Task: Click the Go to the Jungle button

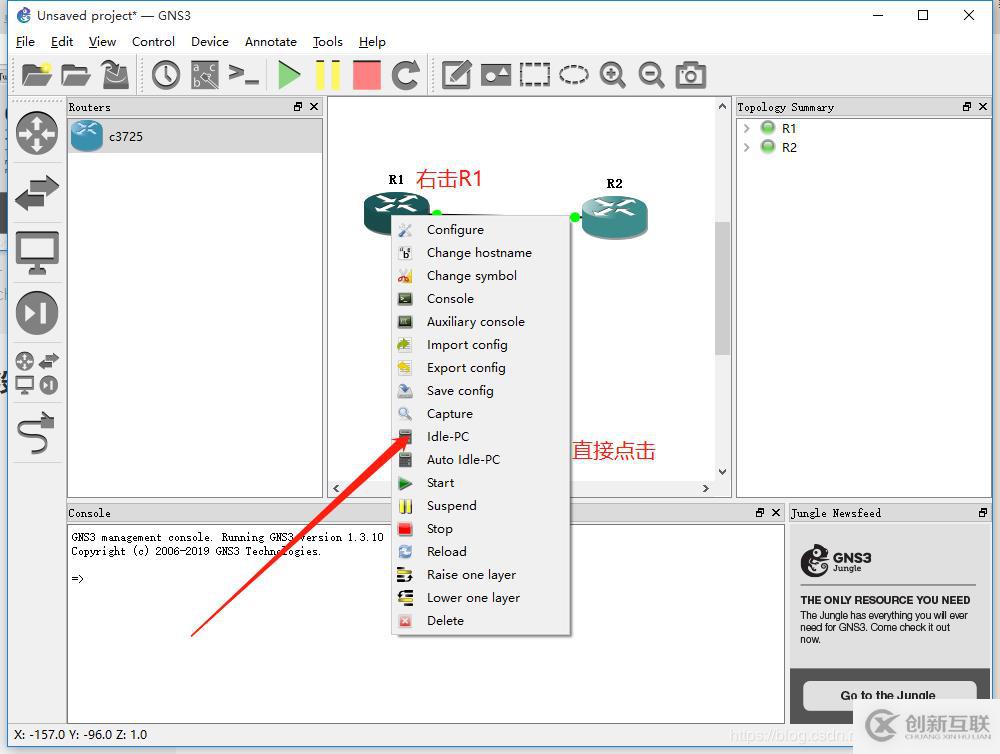Action: coord(889,695)
